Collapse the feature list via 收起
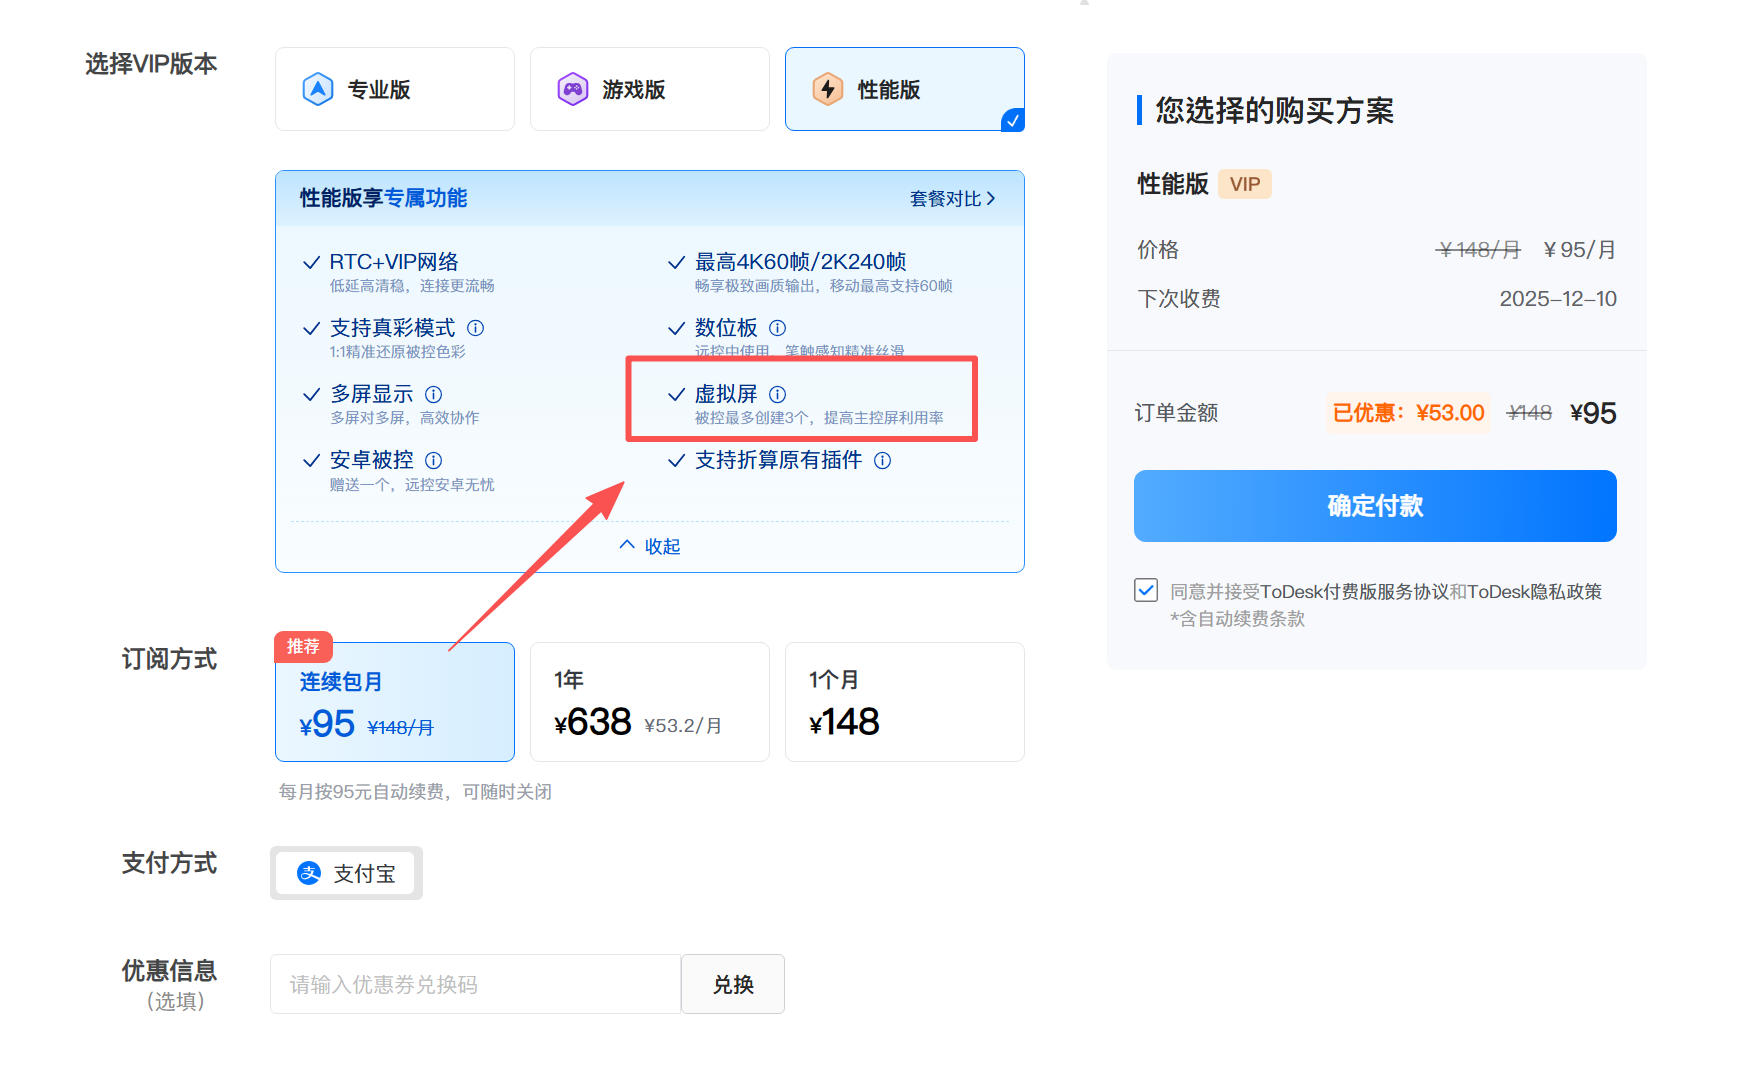1755x1077 pixels. pos(649,546)
